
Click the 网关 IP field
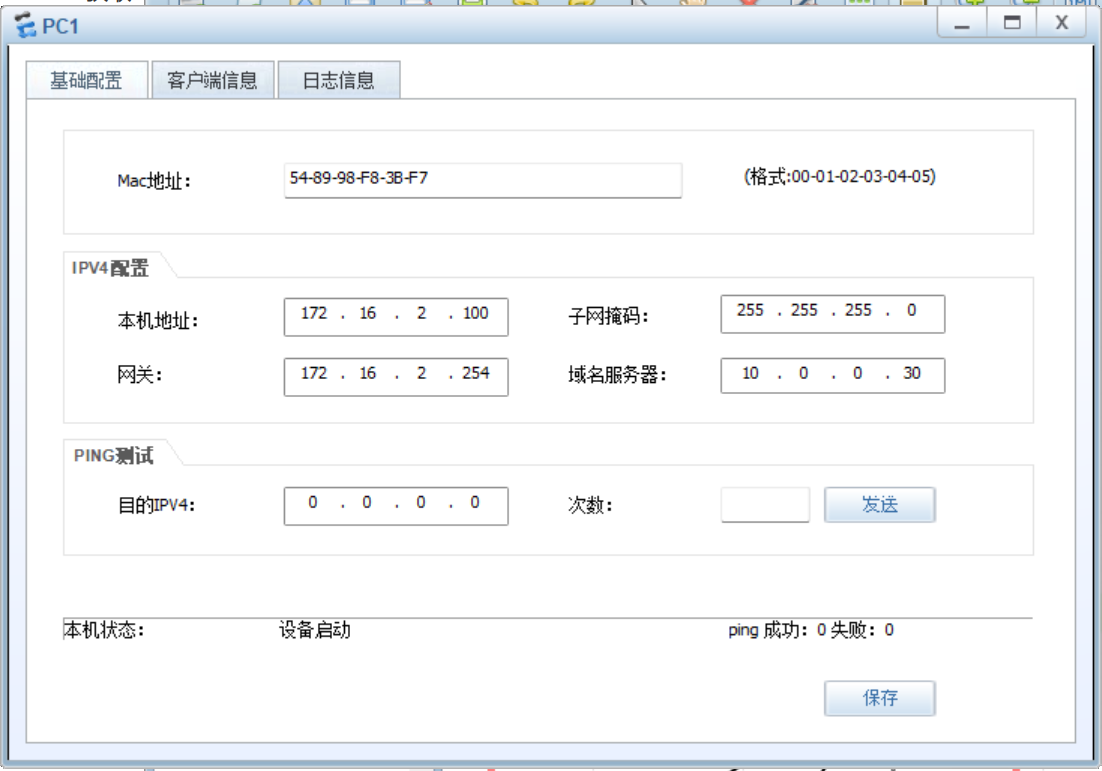click(396, 377)
